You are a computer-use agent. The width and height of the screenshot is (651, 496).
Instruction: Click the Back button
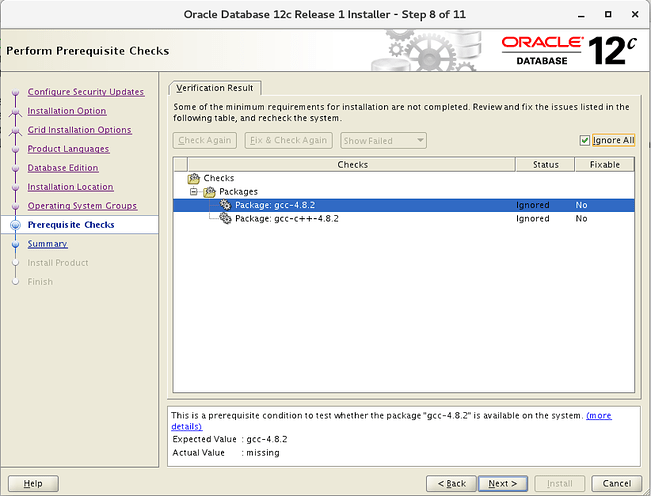tap(452, 484)
